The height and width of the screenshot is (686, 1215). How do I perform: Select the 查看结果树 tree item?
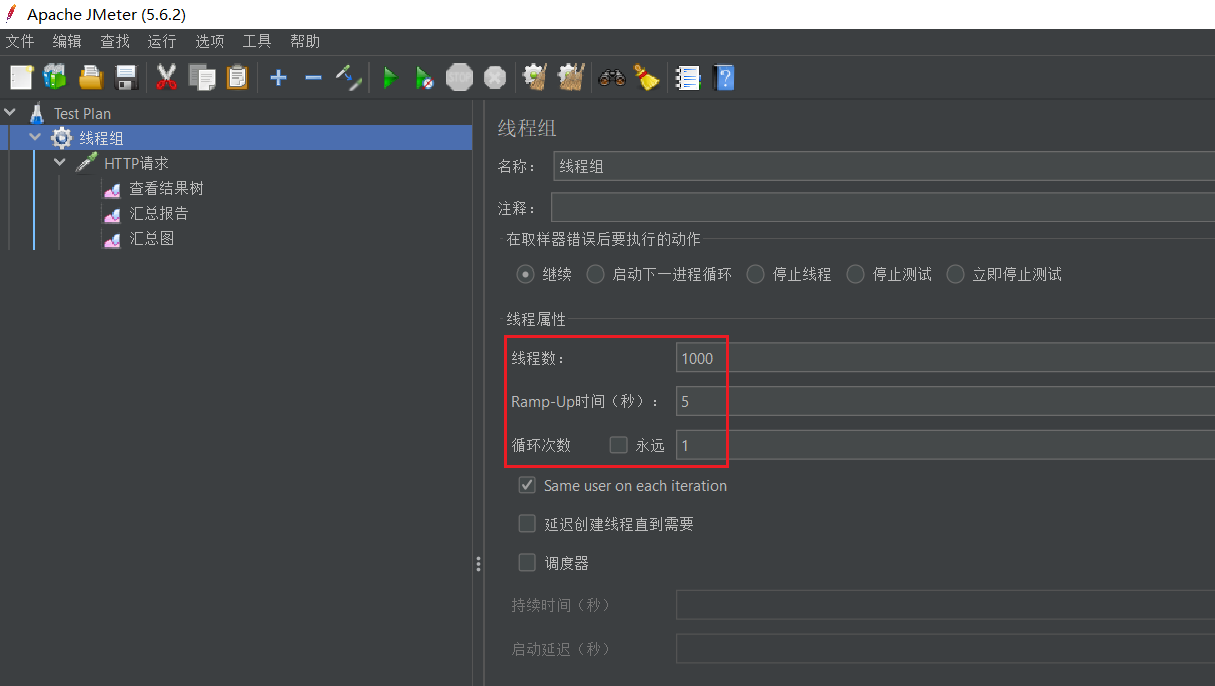tap(166, 188)
